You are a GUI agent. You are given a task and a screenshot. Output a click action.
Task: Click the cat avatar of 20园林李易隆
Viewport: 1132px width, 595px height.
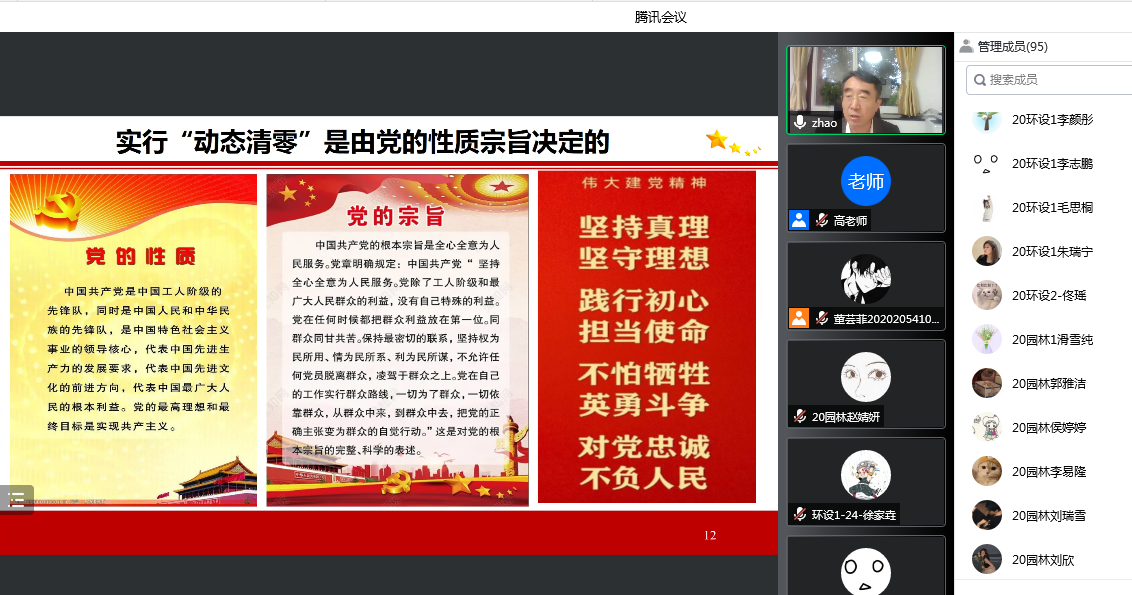(x=987, y=470)
